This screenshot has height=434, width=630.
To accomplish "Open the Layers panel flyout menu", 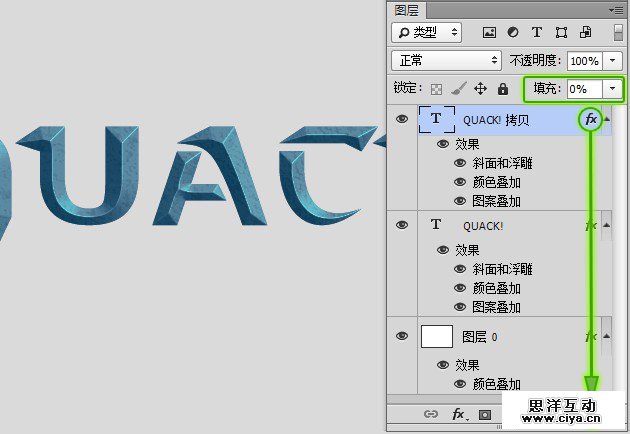I will [616, 10].
